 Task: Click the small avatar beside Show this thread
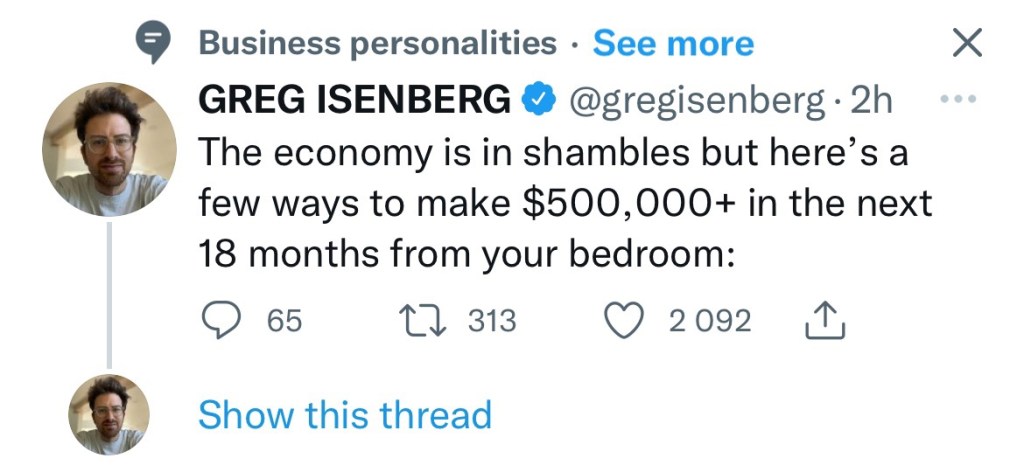click(108, 414)
